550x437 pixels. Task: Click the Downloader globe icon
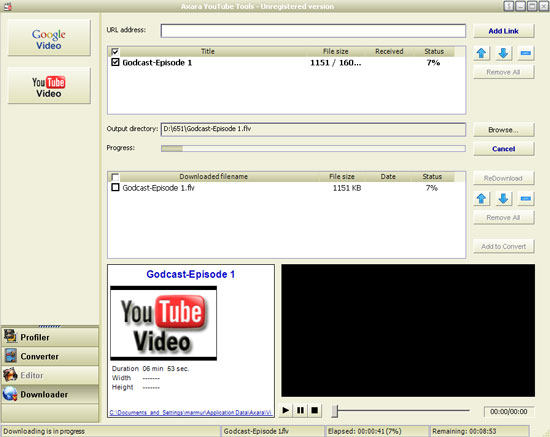coord(10,394)
